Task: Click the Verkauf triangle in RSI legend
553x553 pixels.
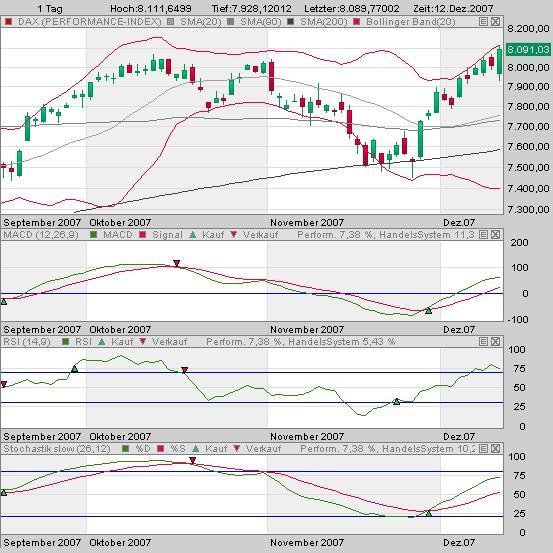Action: point(142,341)
